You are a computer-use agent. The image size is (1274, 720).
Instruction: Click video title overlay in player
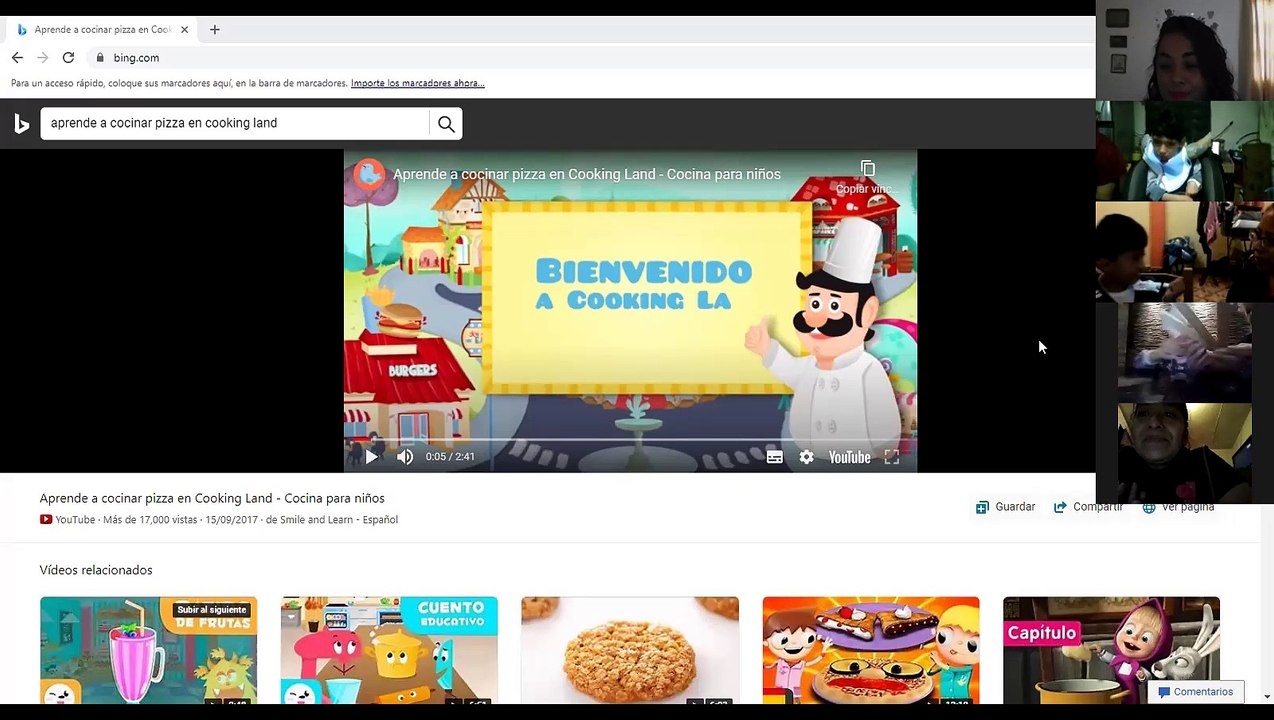click(x=587, y=174)
